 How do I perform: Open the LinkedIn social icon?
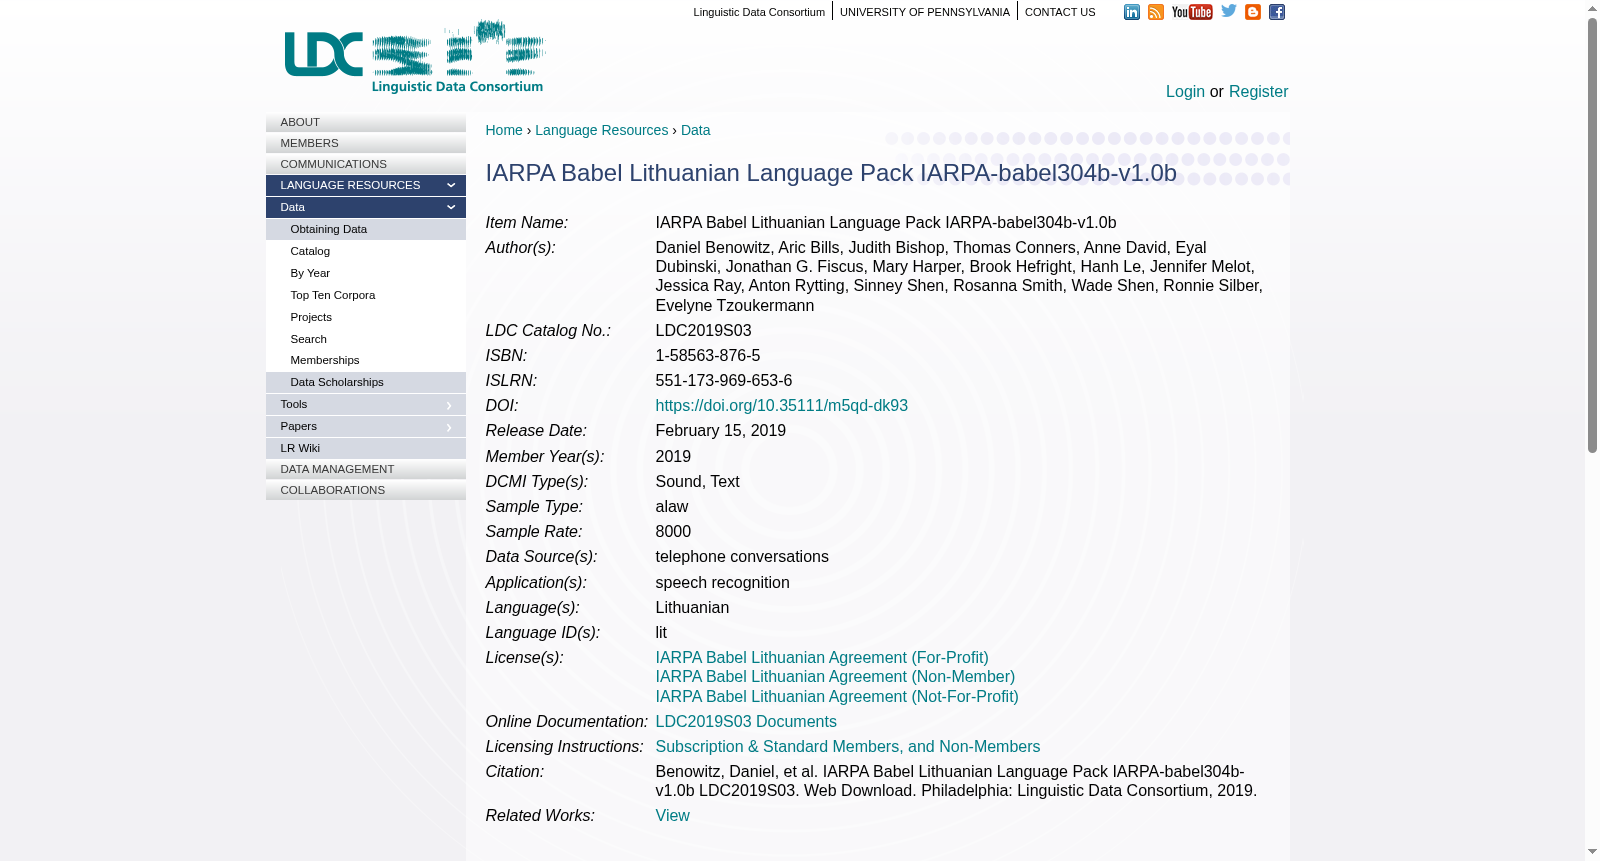click(1132, 12)
